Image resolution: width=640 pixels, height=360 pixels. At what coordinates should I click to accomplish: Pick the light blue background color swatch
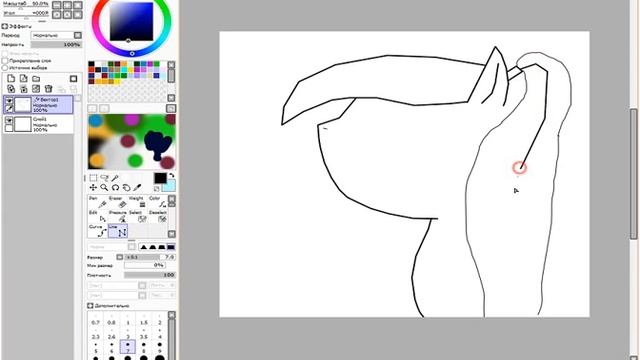click(x=170, y=185)
